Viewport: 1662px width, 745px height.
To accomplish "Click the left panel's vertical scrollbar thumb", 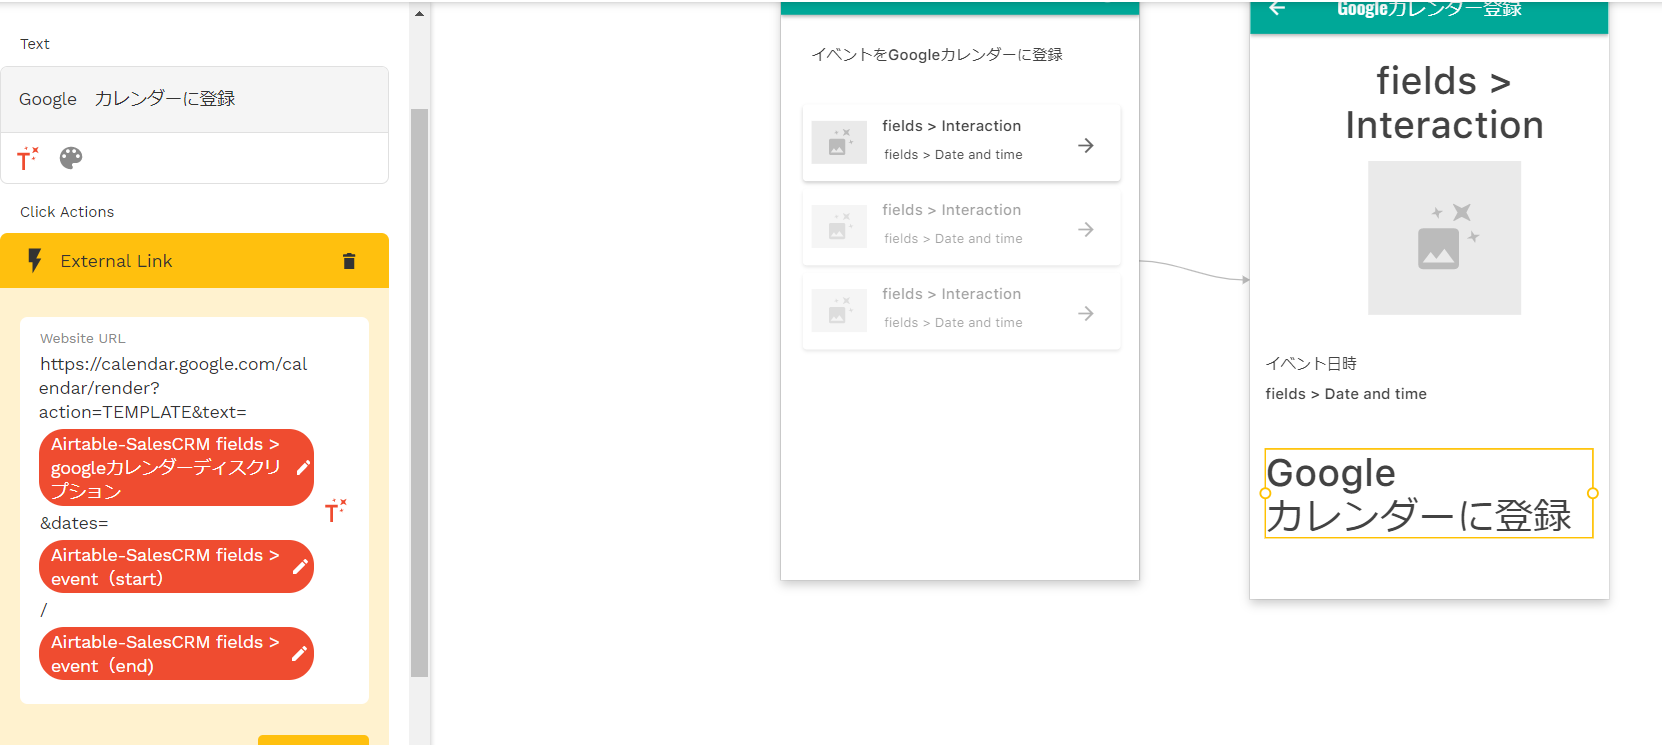I will [420, 393].
